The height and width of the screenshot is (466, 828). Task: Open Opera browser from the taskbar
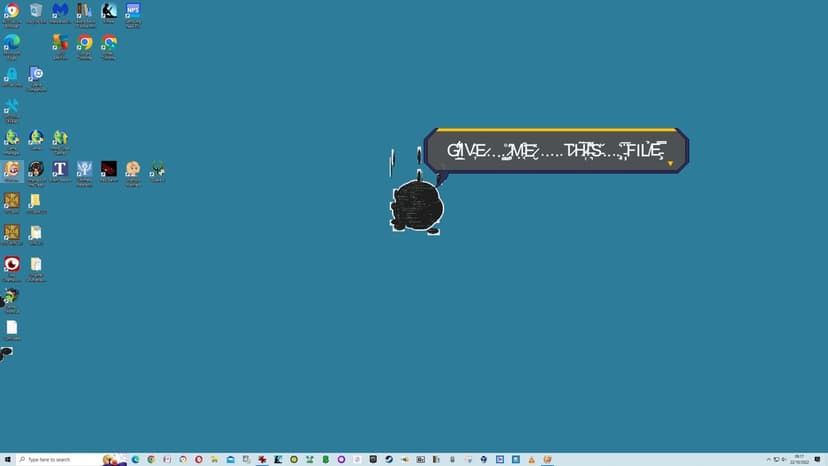click(x=199, y=460)
